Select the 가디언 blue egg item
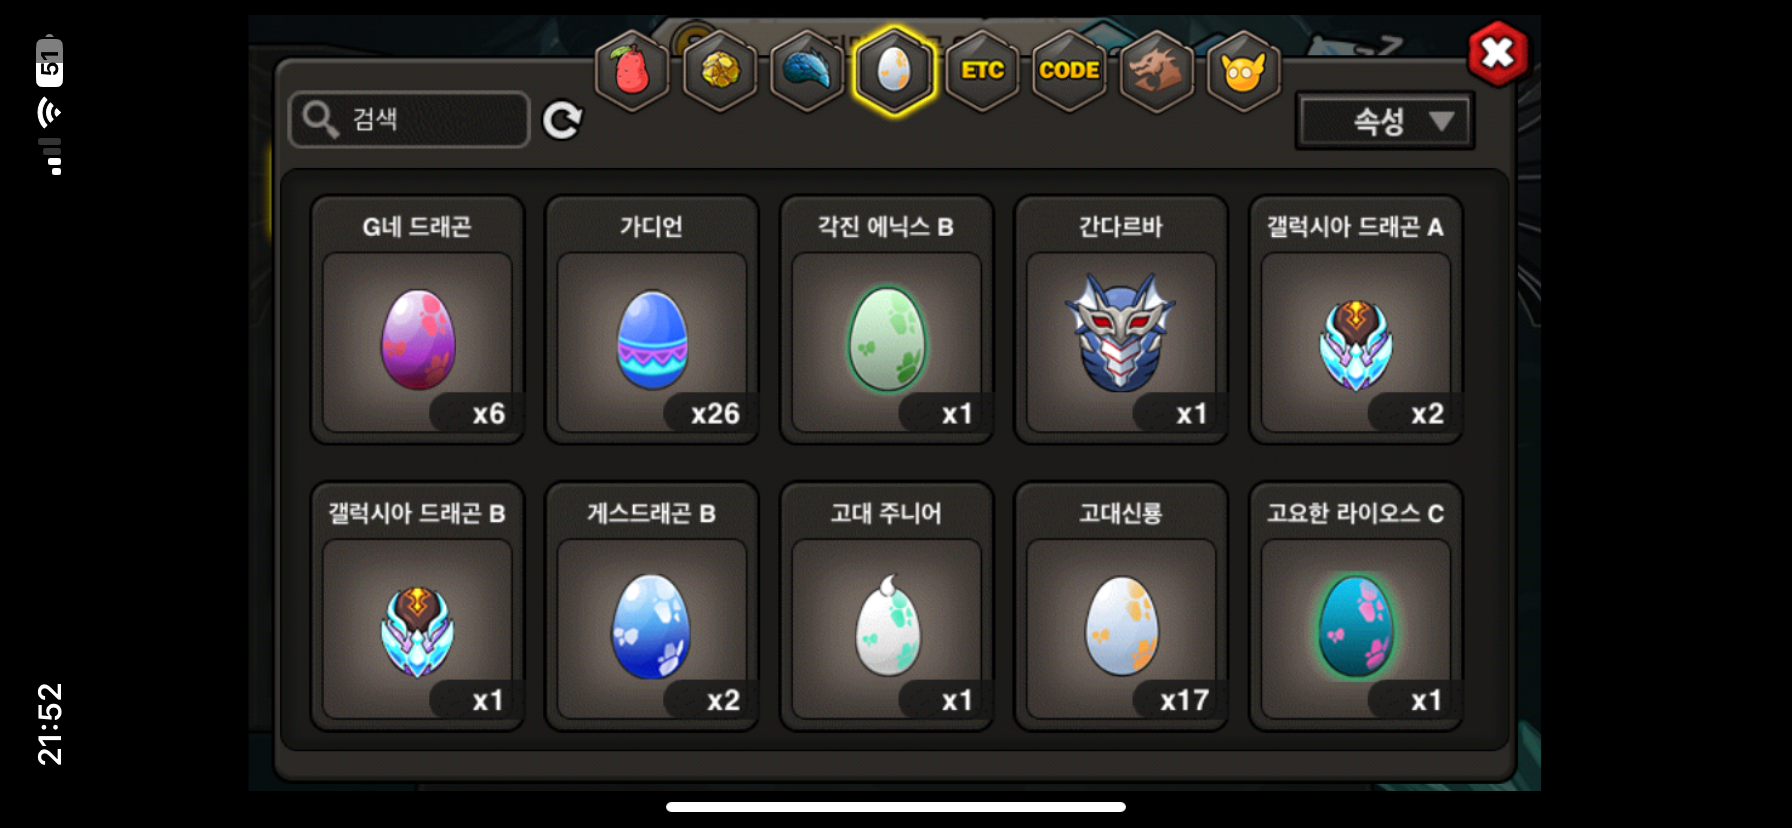Image resolution: width=1792 pixels, height=828 pixels. [652, 320]
